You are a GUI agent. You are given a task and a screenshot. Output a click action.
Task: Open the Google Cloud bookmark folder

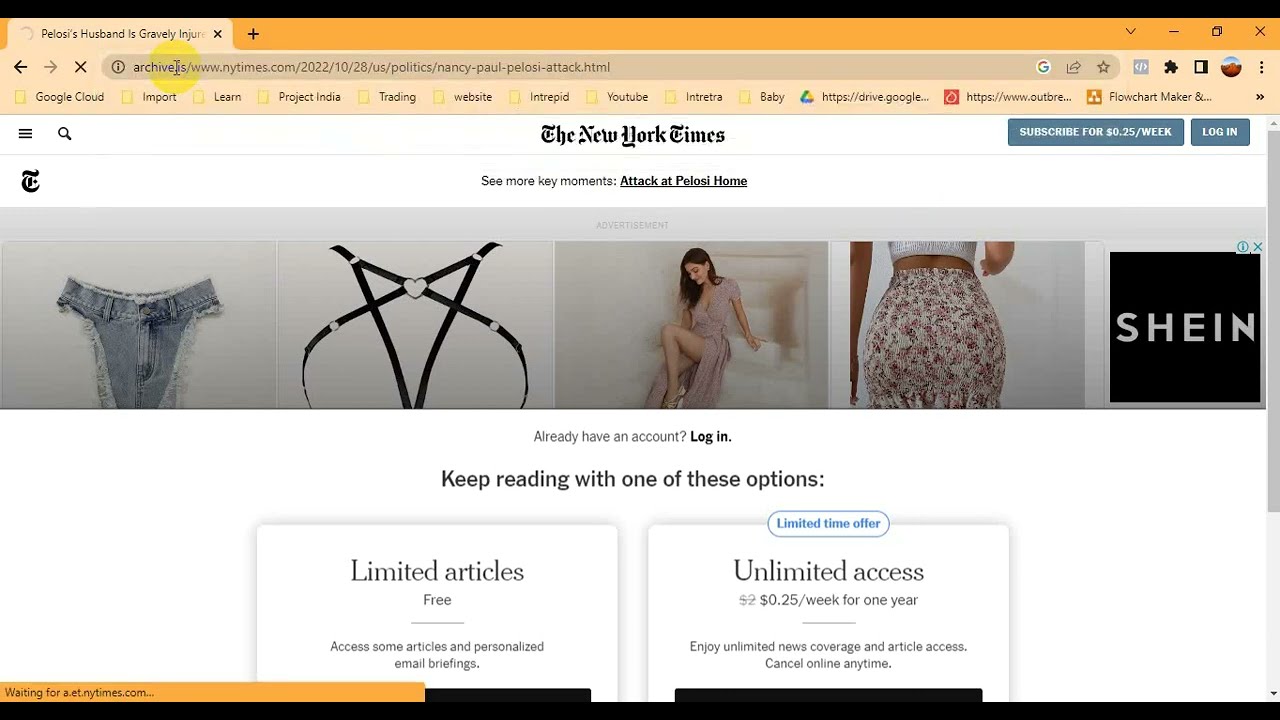pyautogui.click(x=59, y=97)
